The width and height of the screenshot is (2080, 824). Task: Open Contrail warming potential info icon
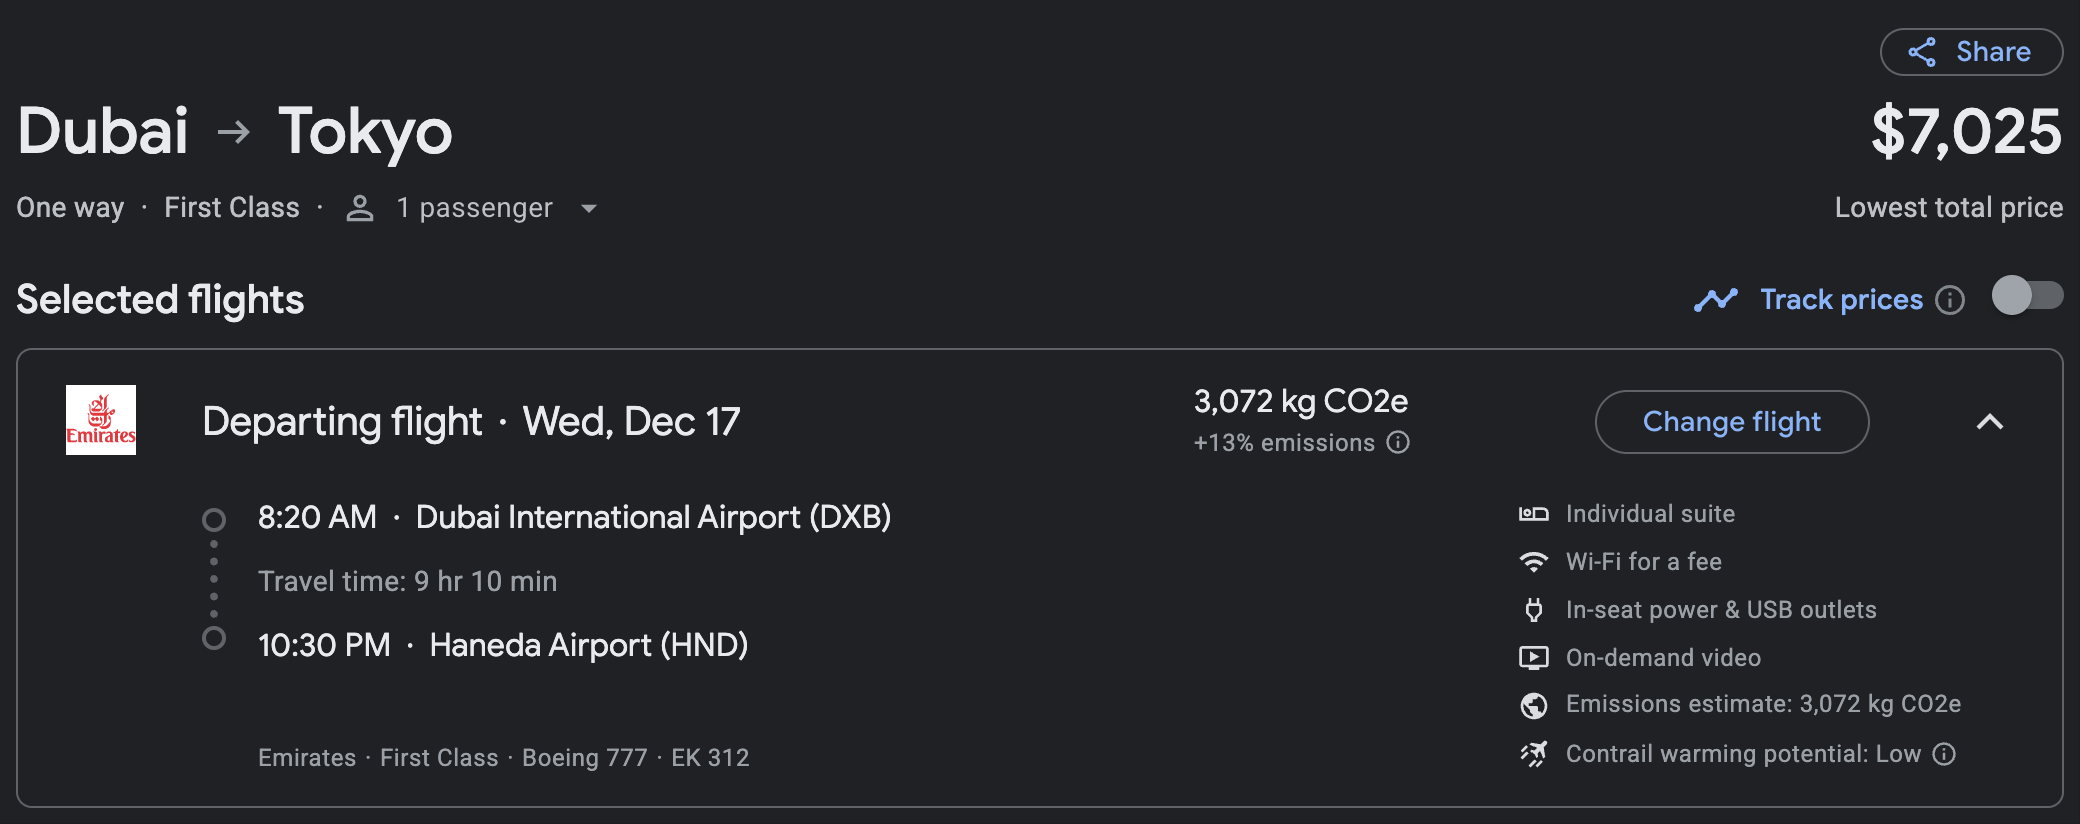click(x=1944, y=754)
